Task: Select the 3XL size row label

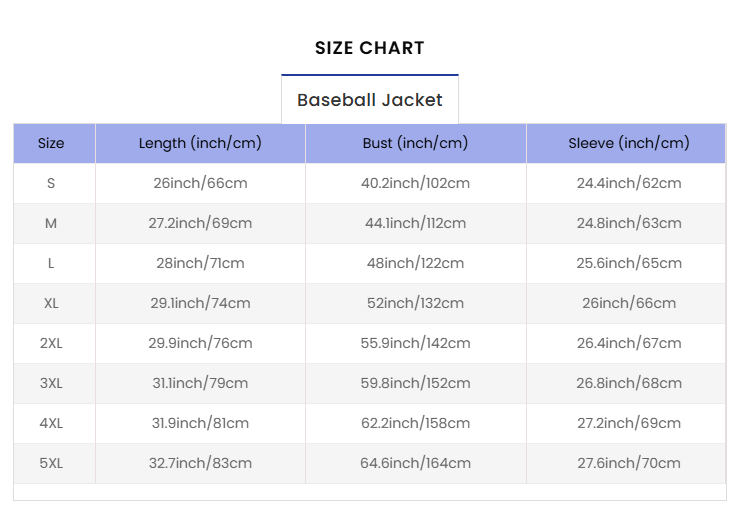Action: (51, 383)
